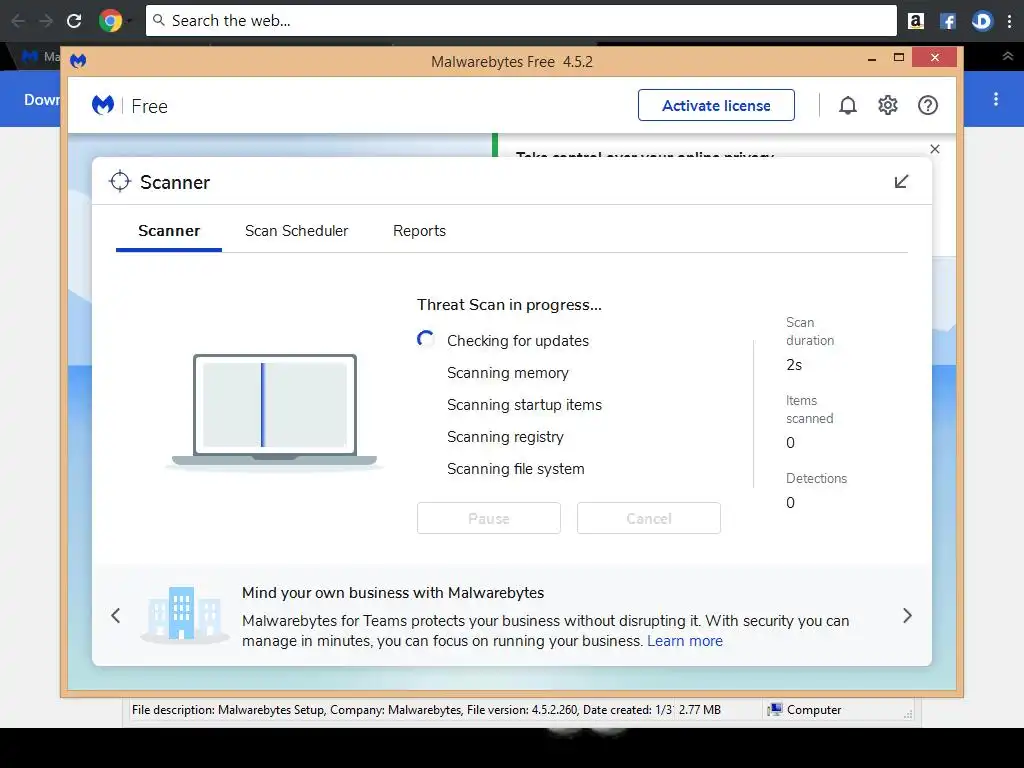This screenshot has height=768, width=1024.
Task: Click the Pause scan button
Action: tap(488, 518)
